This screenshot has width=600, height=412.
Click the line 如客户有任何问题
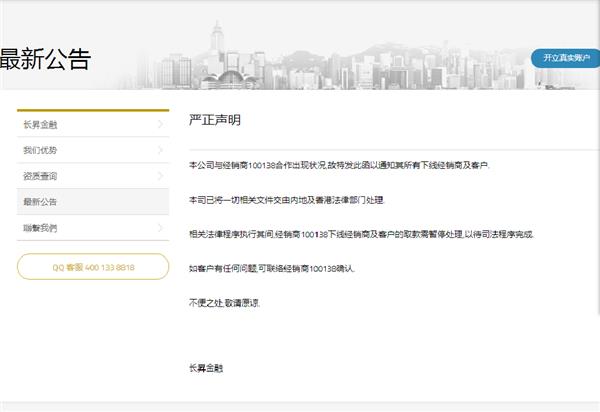[272, 269]
